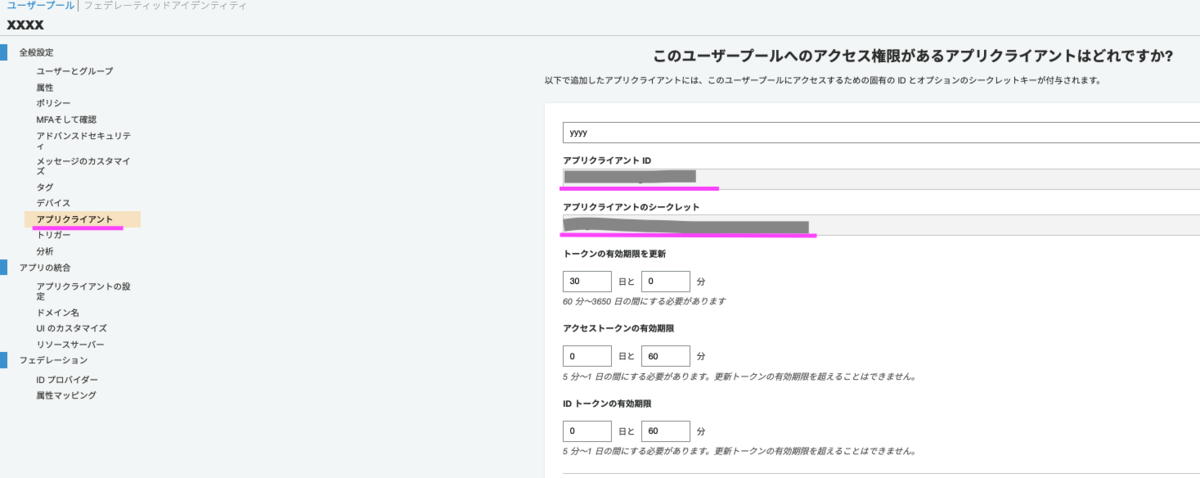The image size is (1200, 478).
Task: Click the pool name XXXX
Action: tap(25, 24)
